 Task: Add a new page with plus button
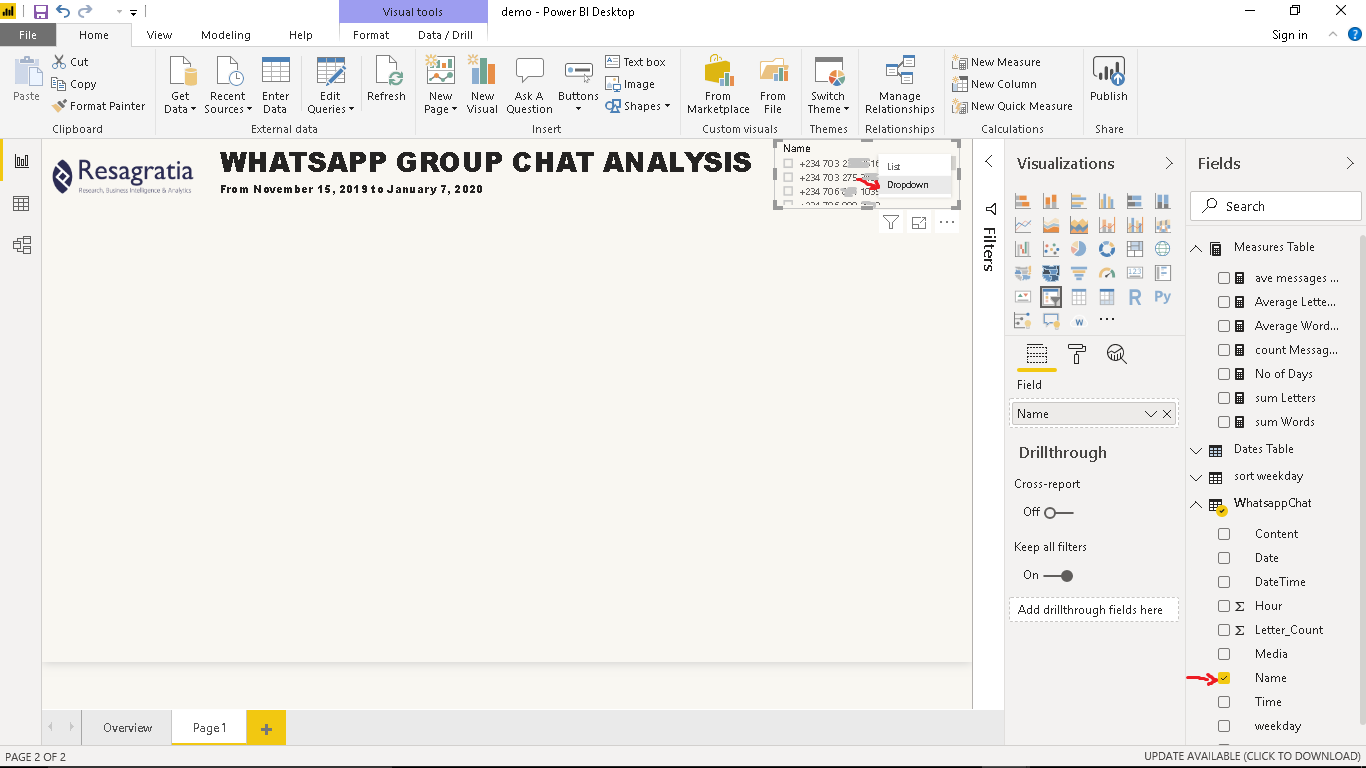pos(266,728)
